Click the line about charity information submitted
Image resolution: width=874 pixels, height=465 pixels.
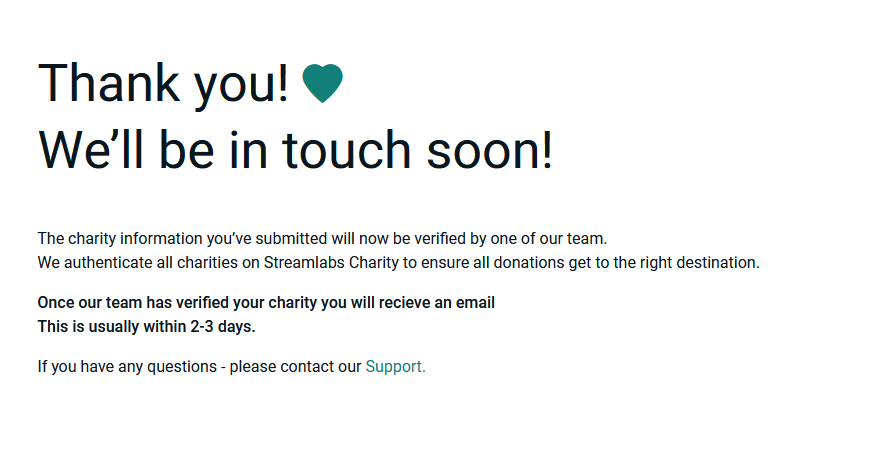tap(322, 239)
